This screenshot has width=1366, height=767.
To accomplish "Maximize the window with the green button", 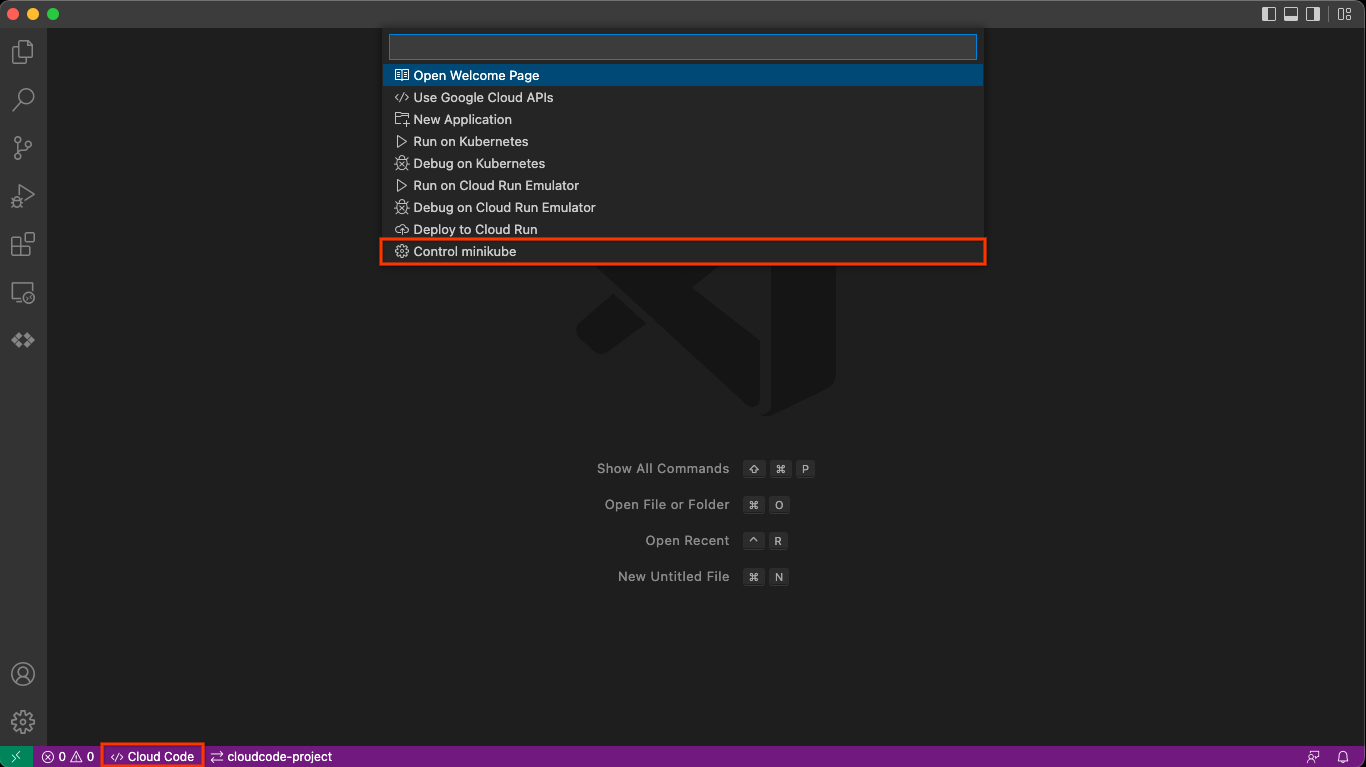I will [53, 14].
